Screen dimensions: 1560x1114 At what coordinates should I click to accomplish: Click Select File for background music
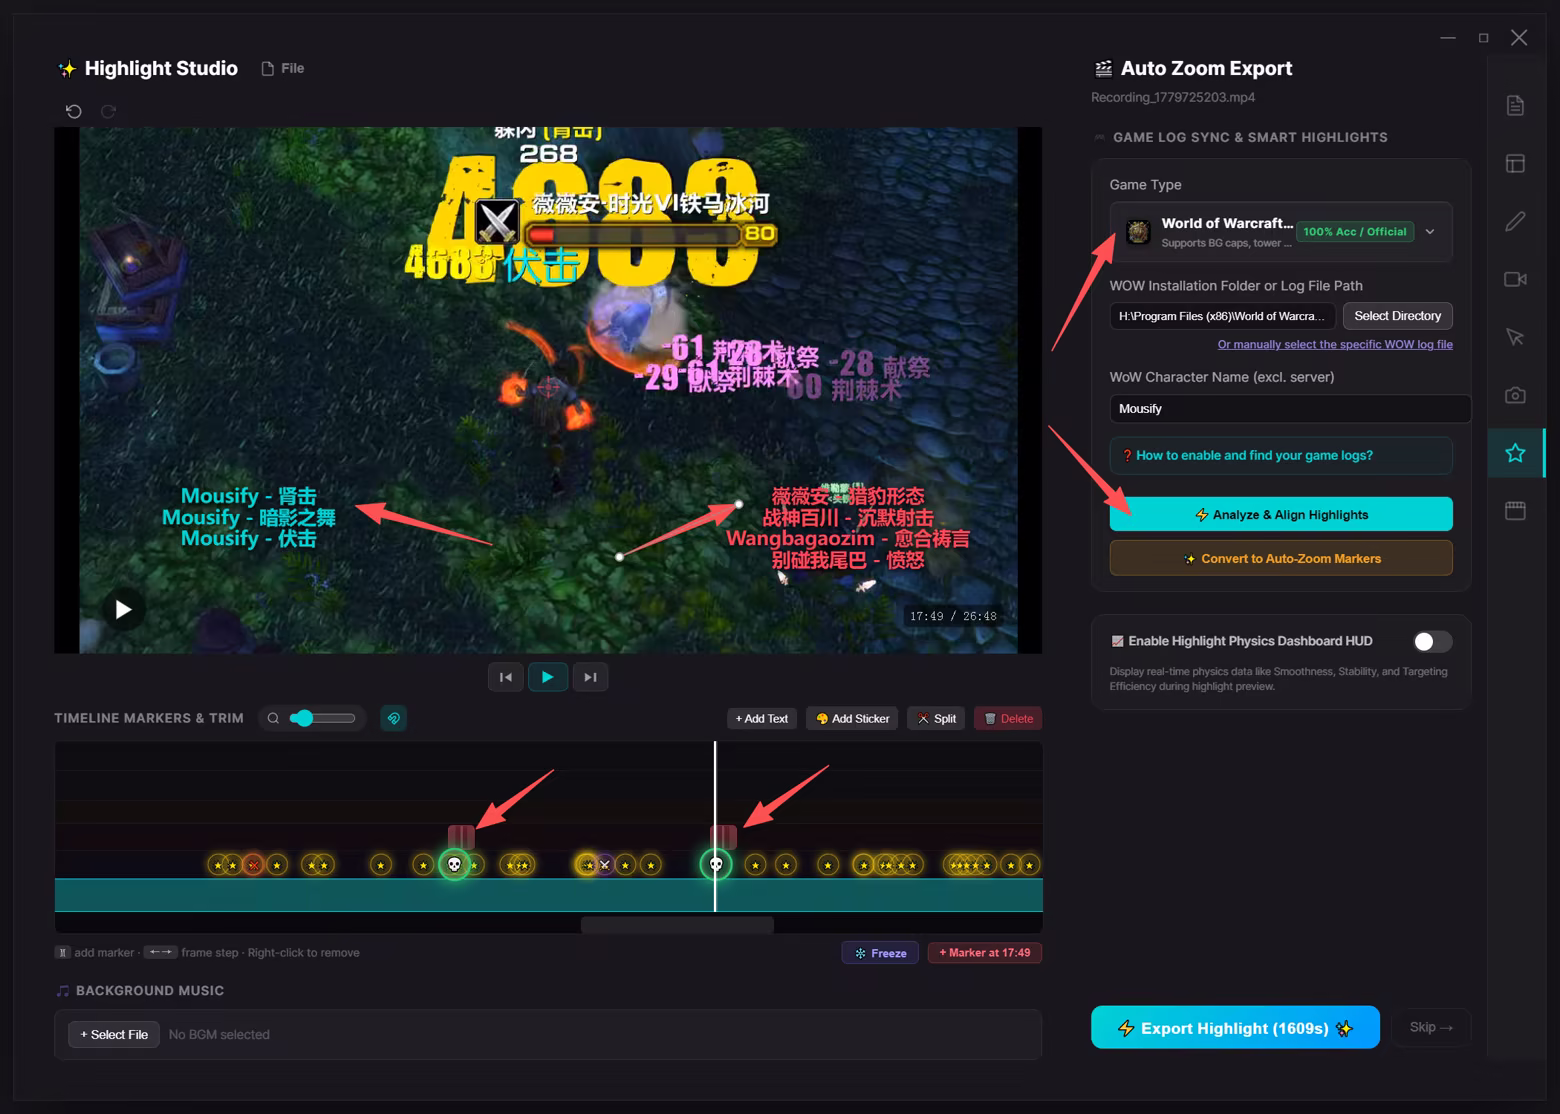114,1034
